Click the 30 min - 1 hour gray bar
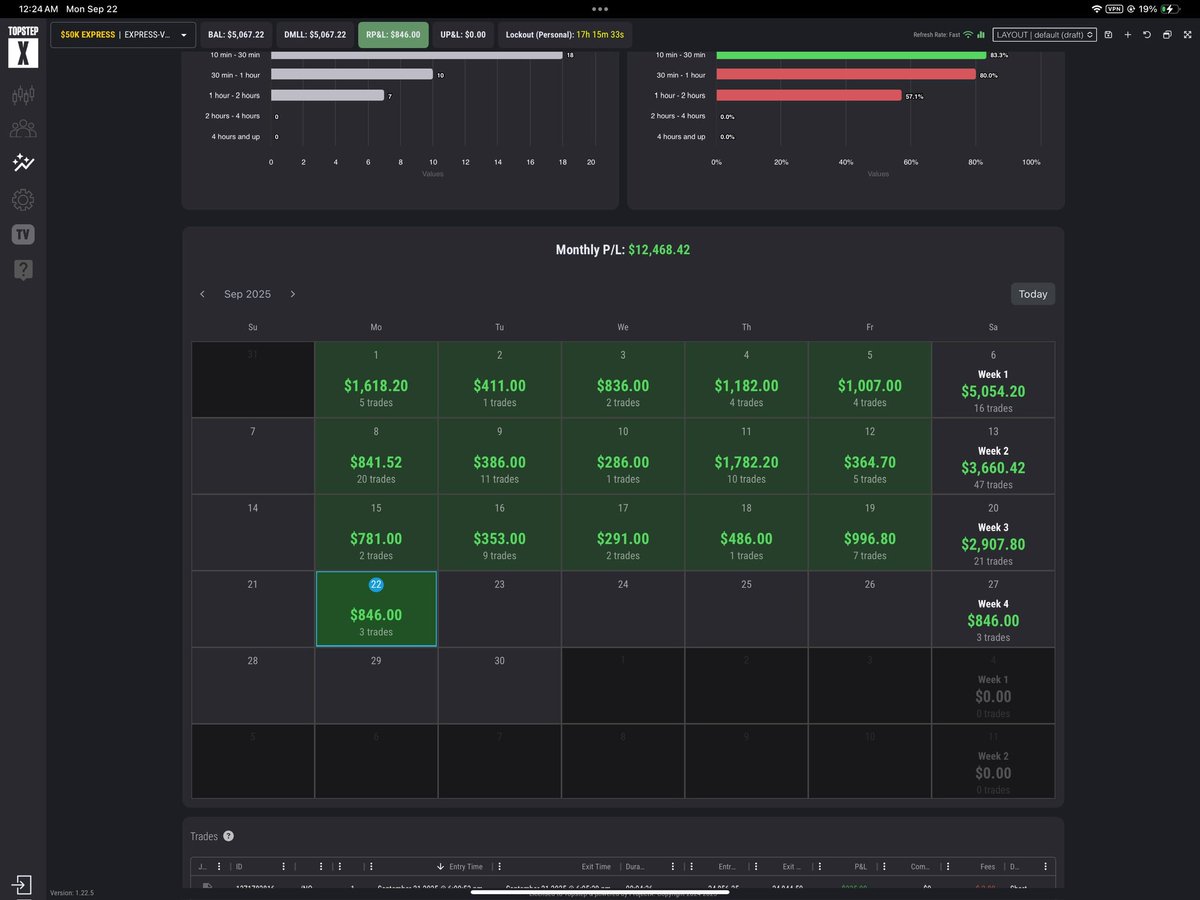The image size is (1200, 900). [352, 75]
